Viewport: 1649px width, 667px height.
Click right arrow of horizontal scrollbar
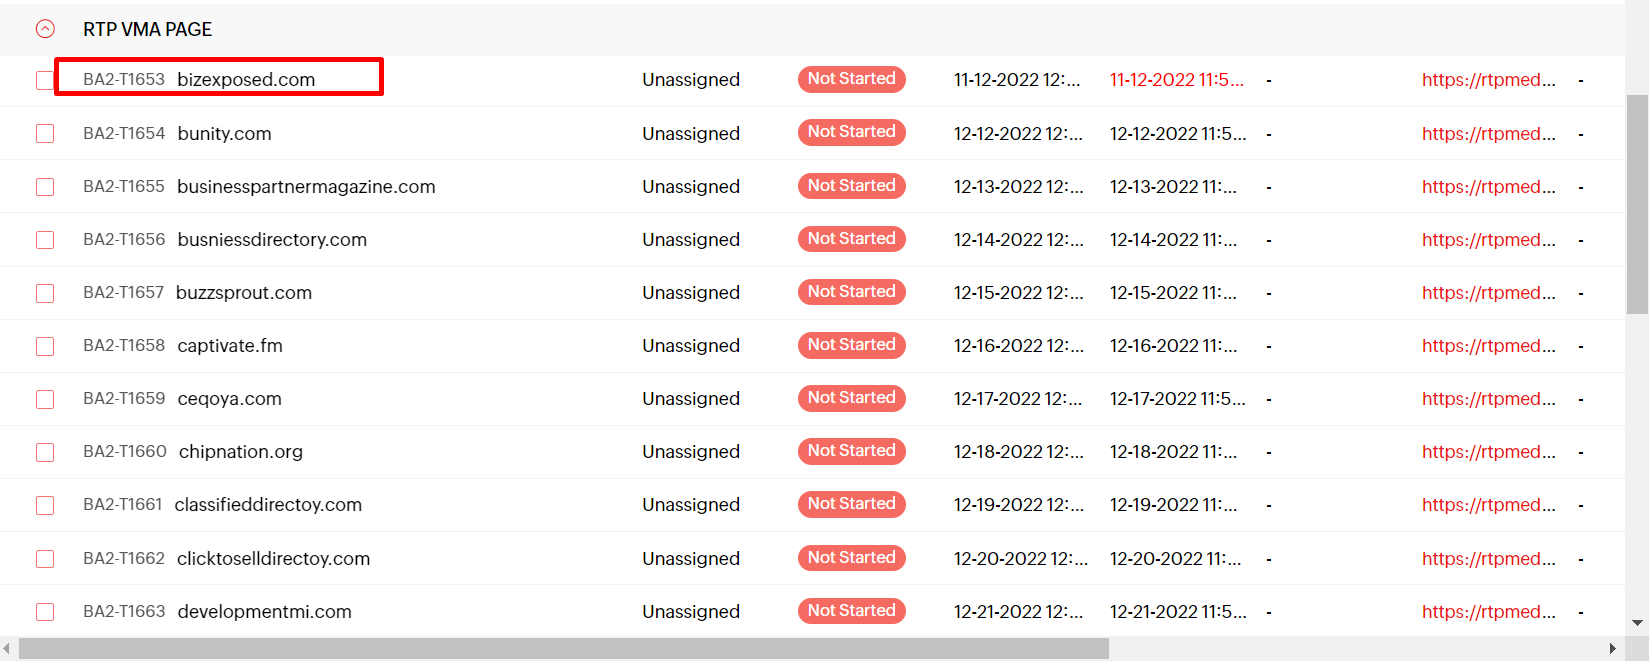coord(1612,649)
